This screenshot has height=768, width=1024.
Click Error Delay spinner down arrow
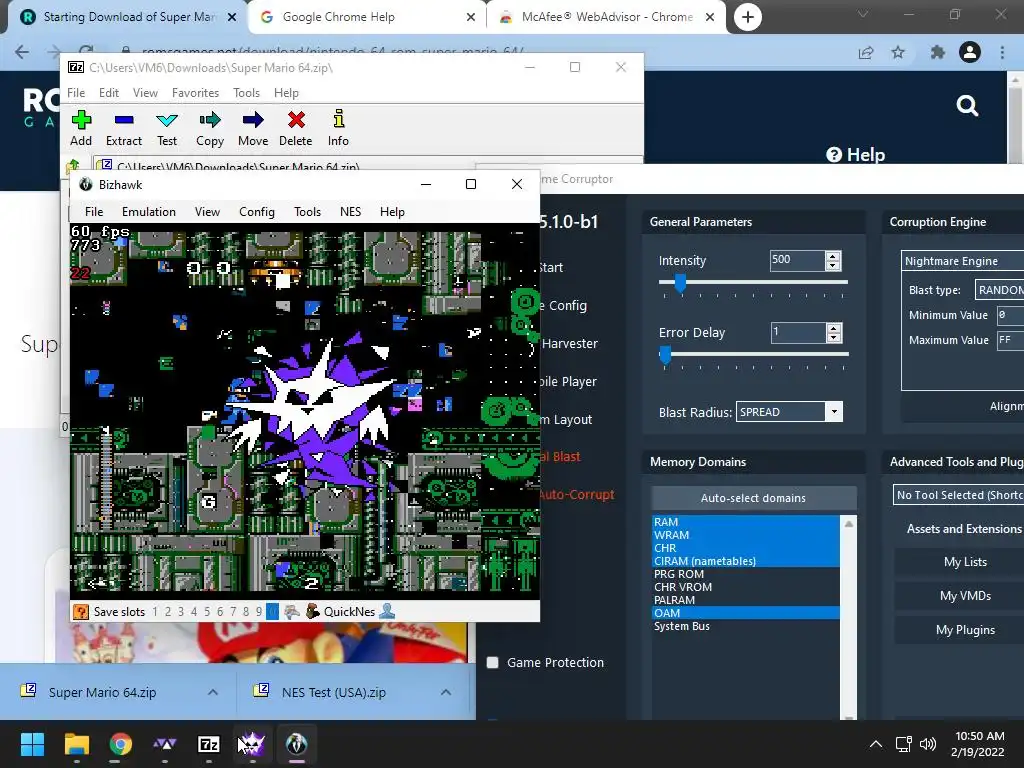point(833,338)
